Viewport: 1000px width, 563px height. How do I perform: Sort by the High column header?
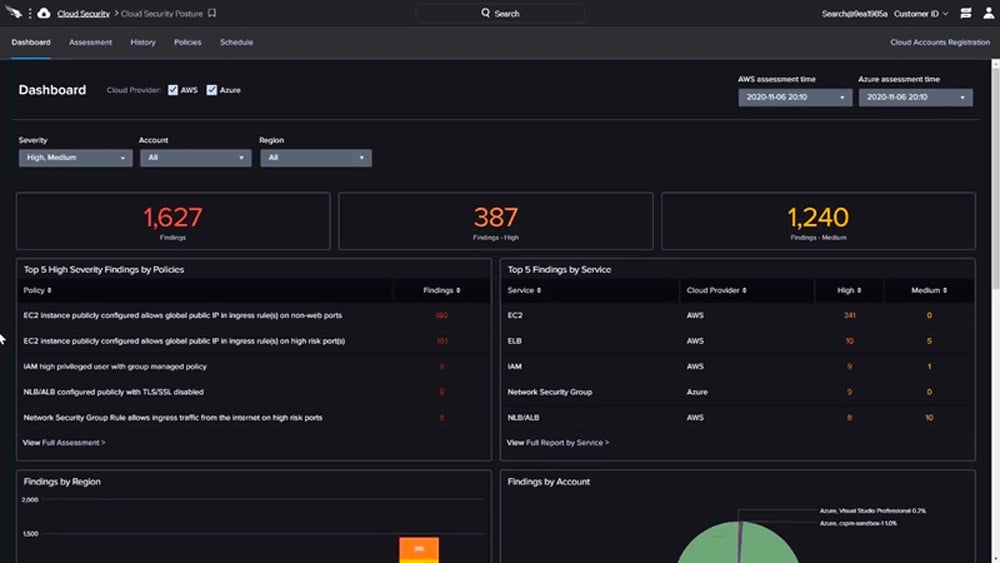(x=849, y=290)
